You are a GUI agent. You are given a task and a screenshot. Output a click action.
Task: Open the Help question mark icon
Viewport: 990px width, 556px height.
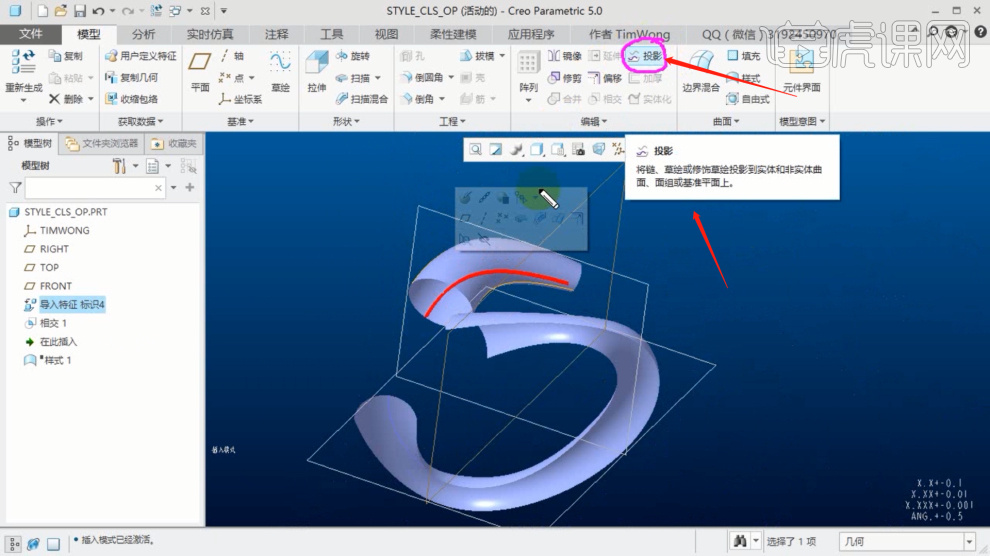coord(981,32)
